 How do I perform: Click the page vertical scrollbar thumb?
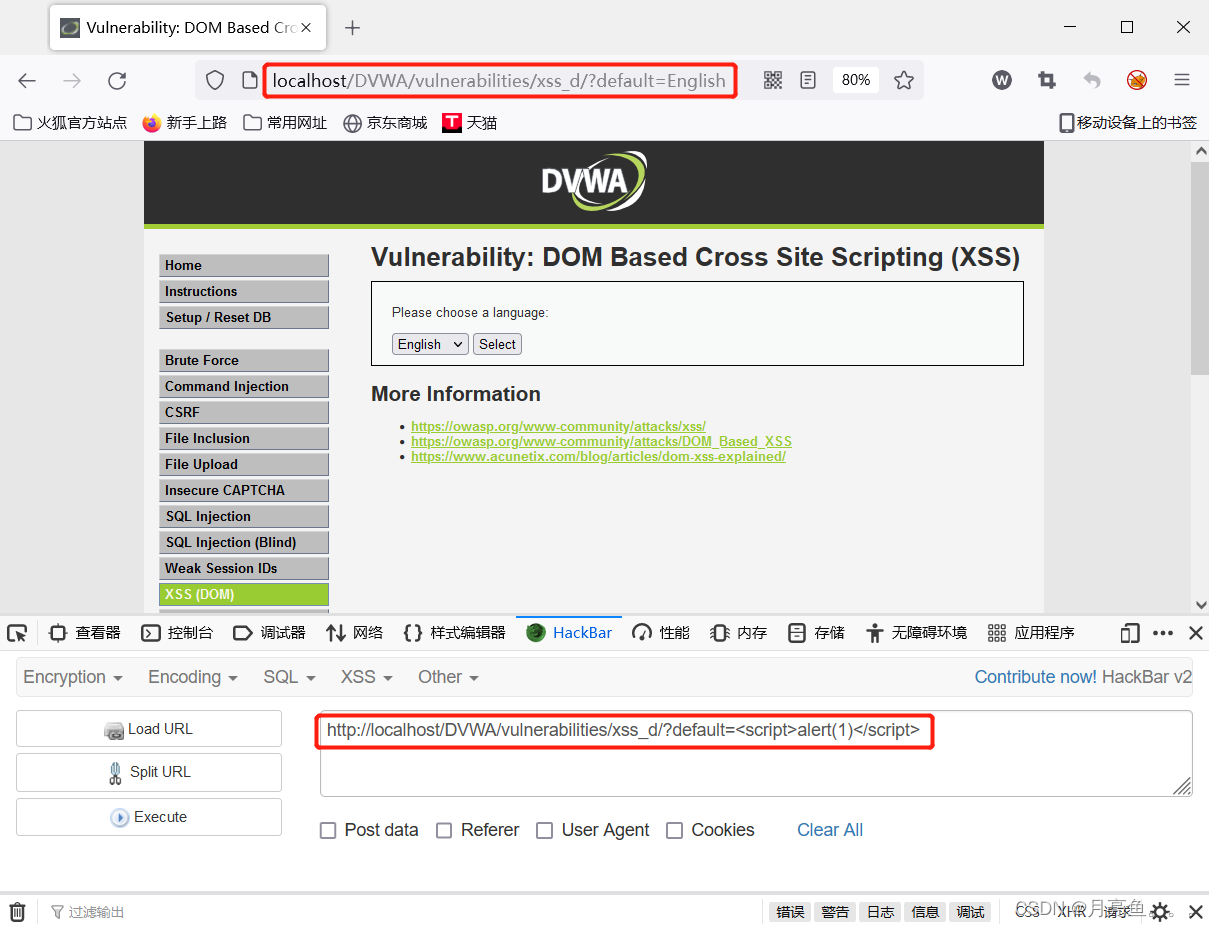(x=1200, y=270)
